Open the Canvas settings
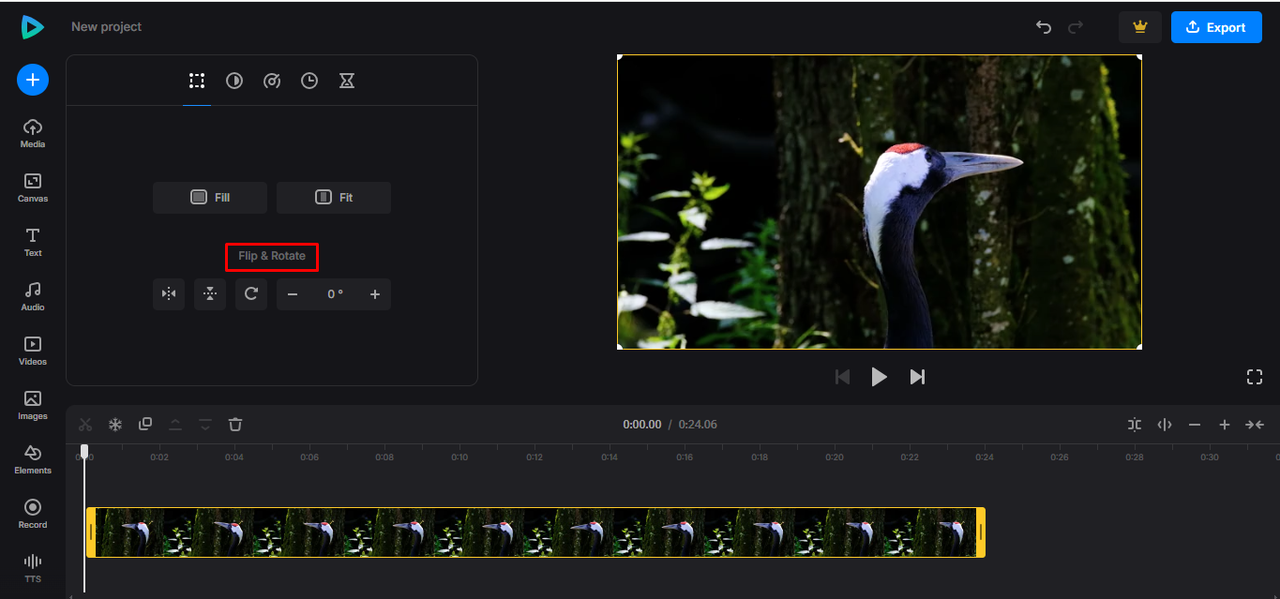The width and height of the screenshot is (1280, 599). click(33, 187)
